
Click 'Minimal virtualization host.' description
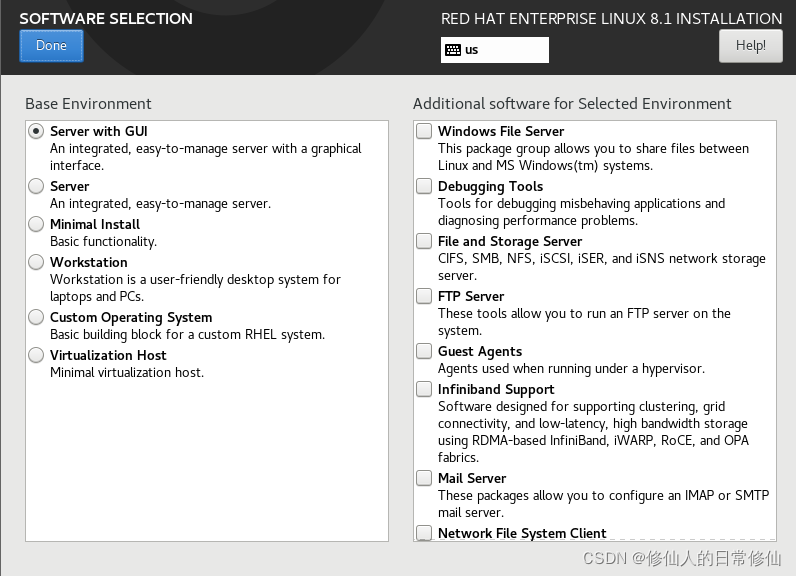pos(127,372)
